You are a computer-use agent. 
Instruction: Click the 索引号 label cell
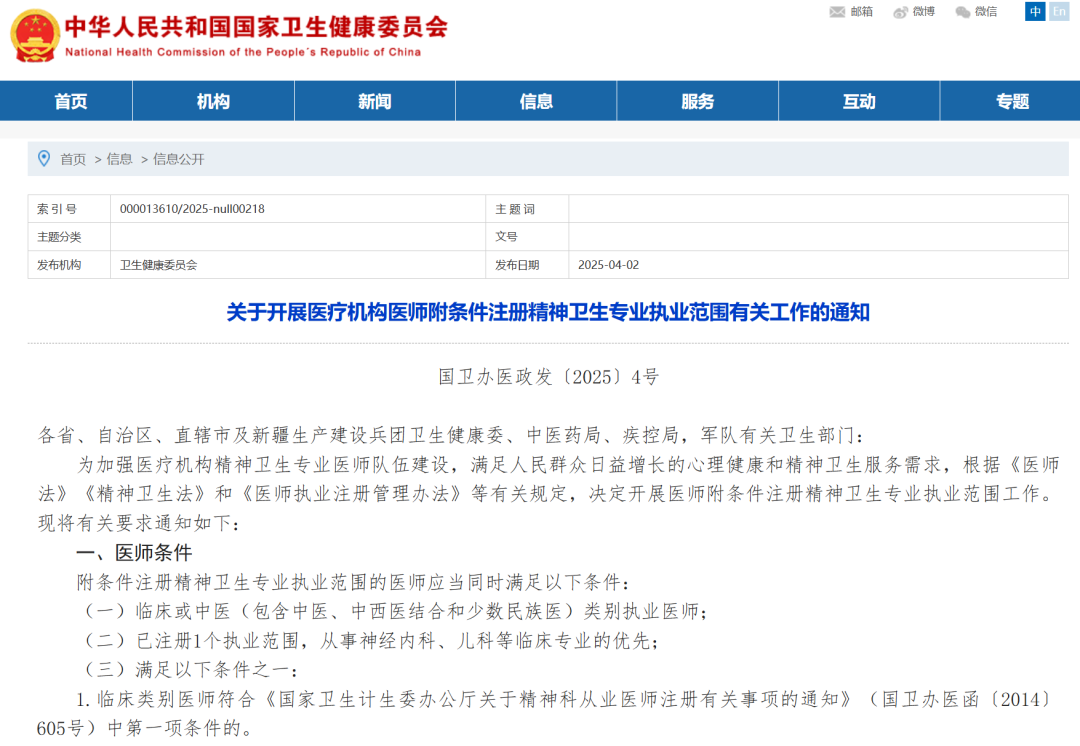69,209
